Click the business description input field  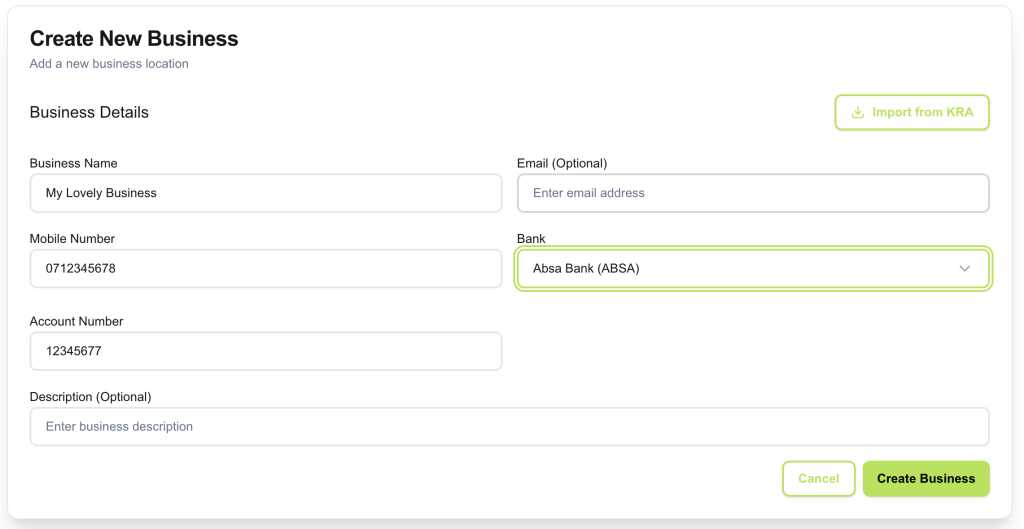click(509, 426)
